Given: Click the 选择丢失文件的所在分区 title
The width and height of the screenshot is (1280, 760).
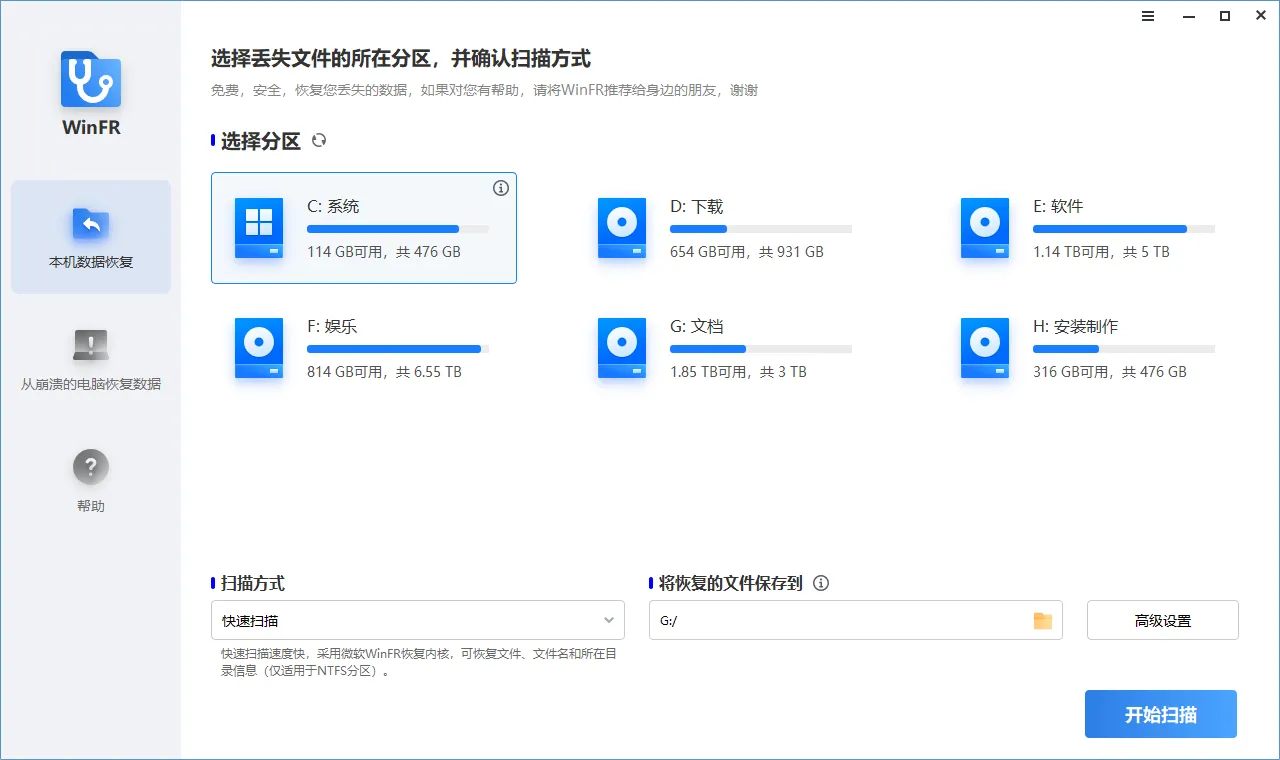Looking at the screenshot, I should tap(401, 59).
